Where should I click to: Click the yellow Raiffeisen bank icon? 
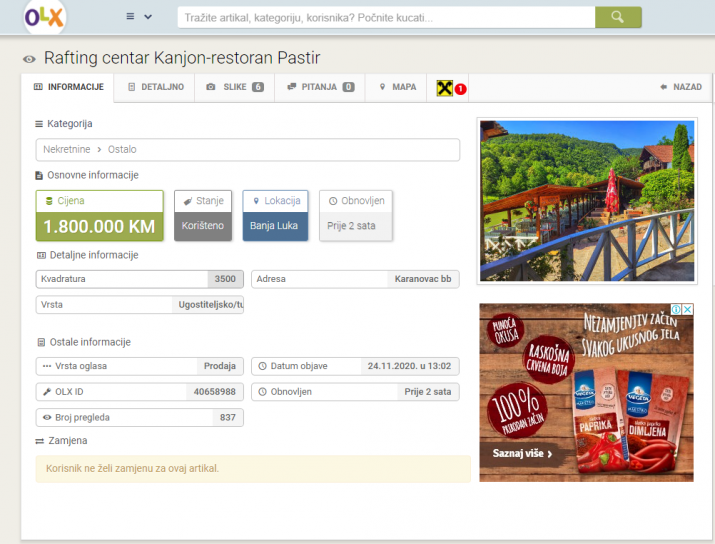click(x=445, y=89)
